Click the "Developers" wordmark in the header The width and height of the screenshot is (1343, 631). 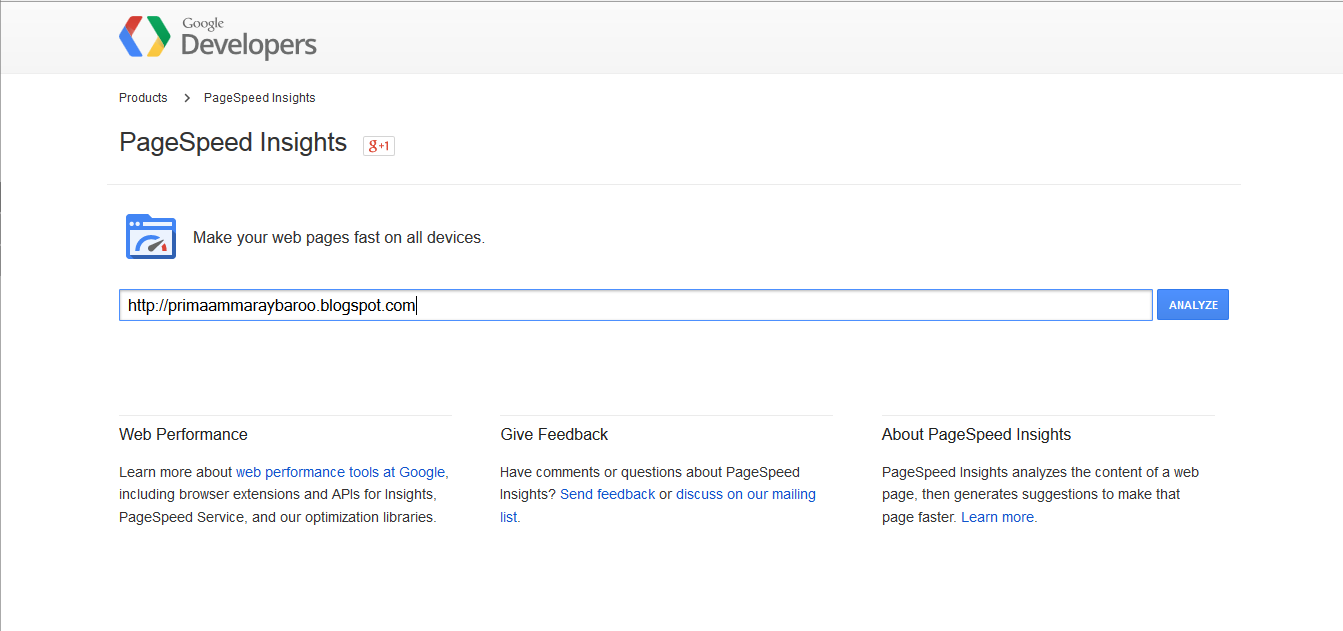[248, 45]
